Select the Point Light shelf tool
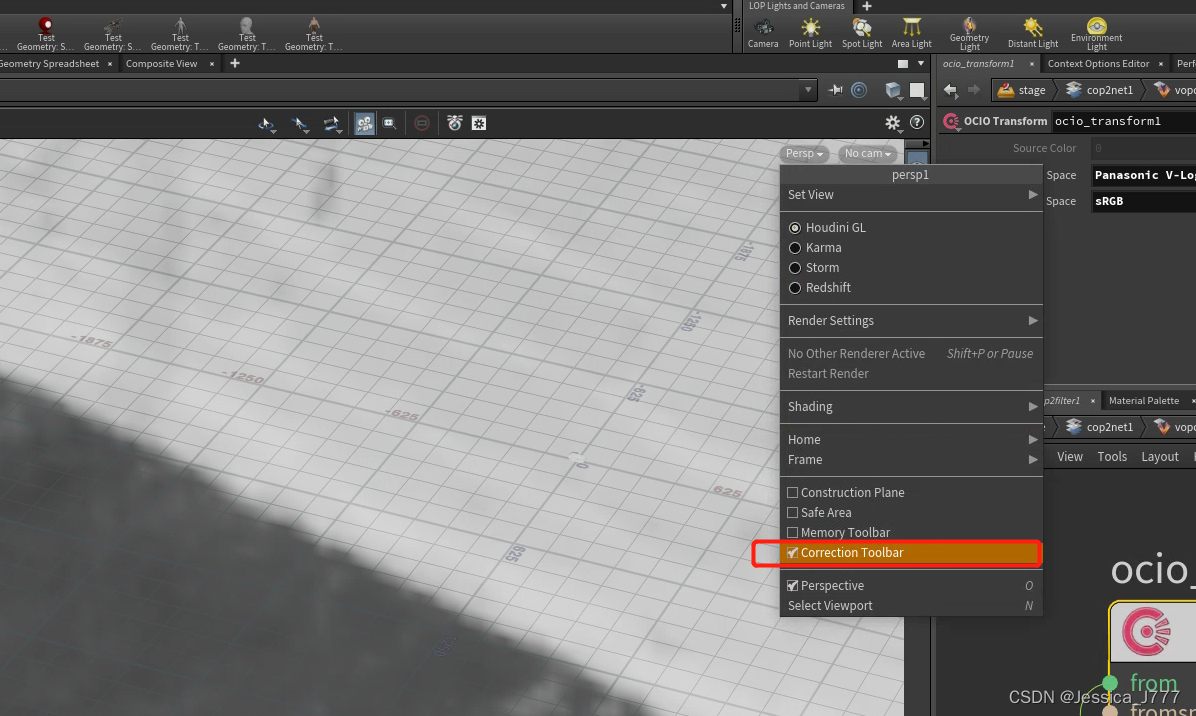The width and height of the screenshot is (1196, 716). pos(810,34)
